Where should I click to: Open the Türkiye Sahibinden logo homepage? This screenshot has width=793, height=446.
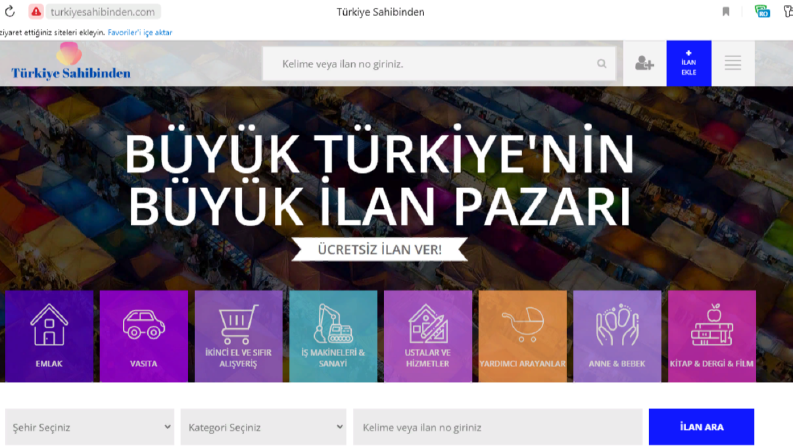(x=71, y=62)
